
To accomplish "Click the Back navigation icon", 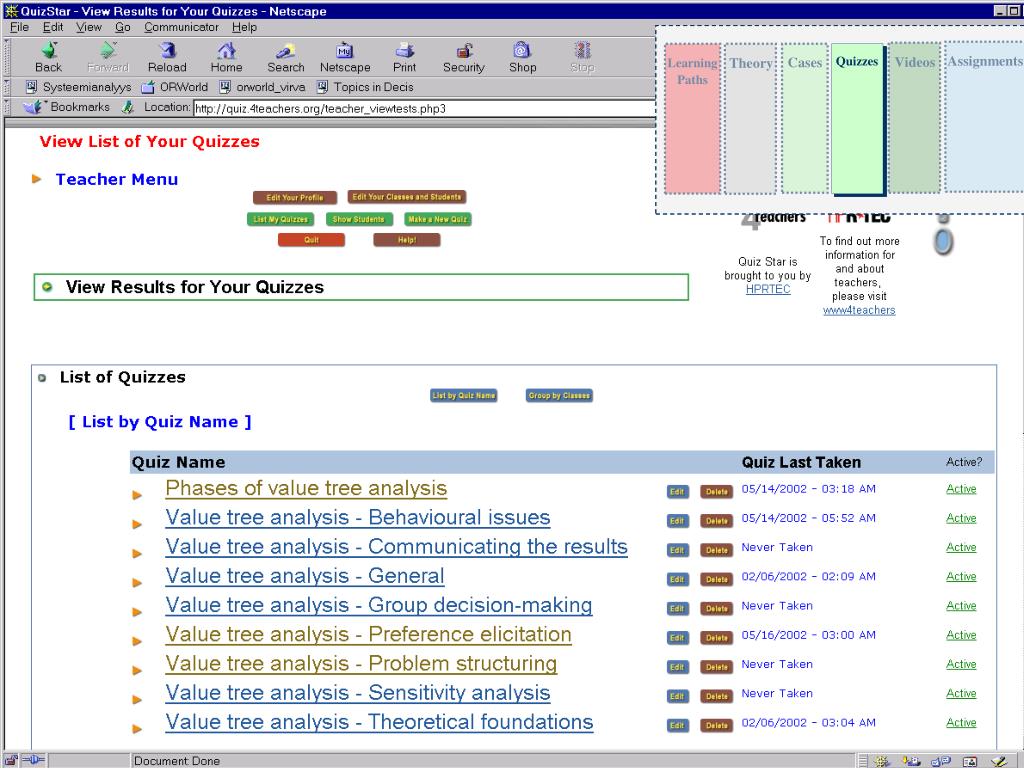I will [48, 51].
